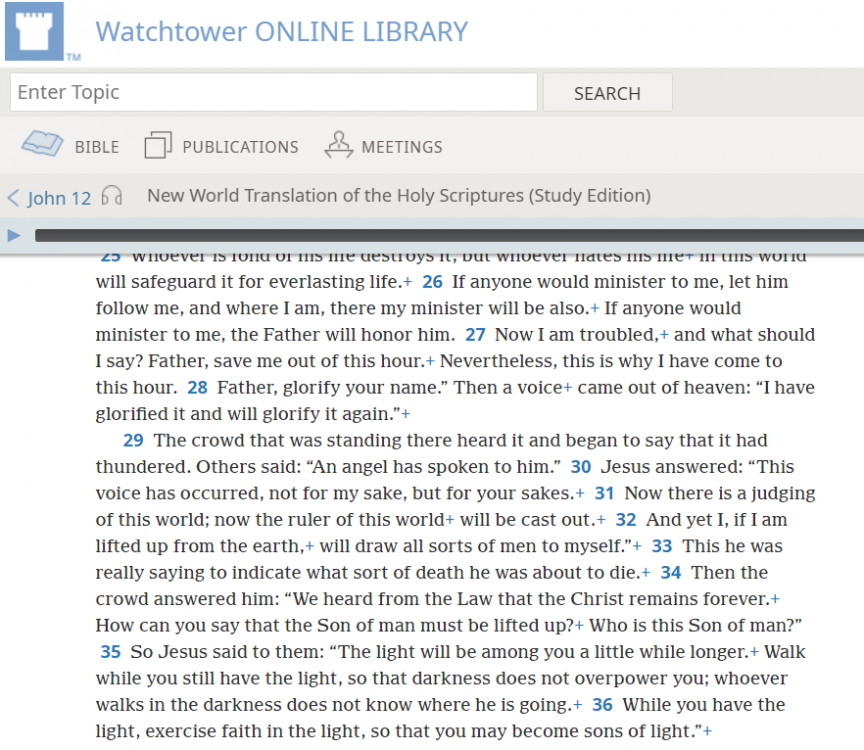This screenshot has height=750, width=864.
Task: Play the John 12 audio recording
Action: click(x=12, y=234)
